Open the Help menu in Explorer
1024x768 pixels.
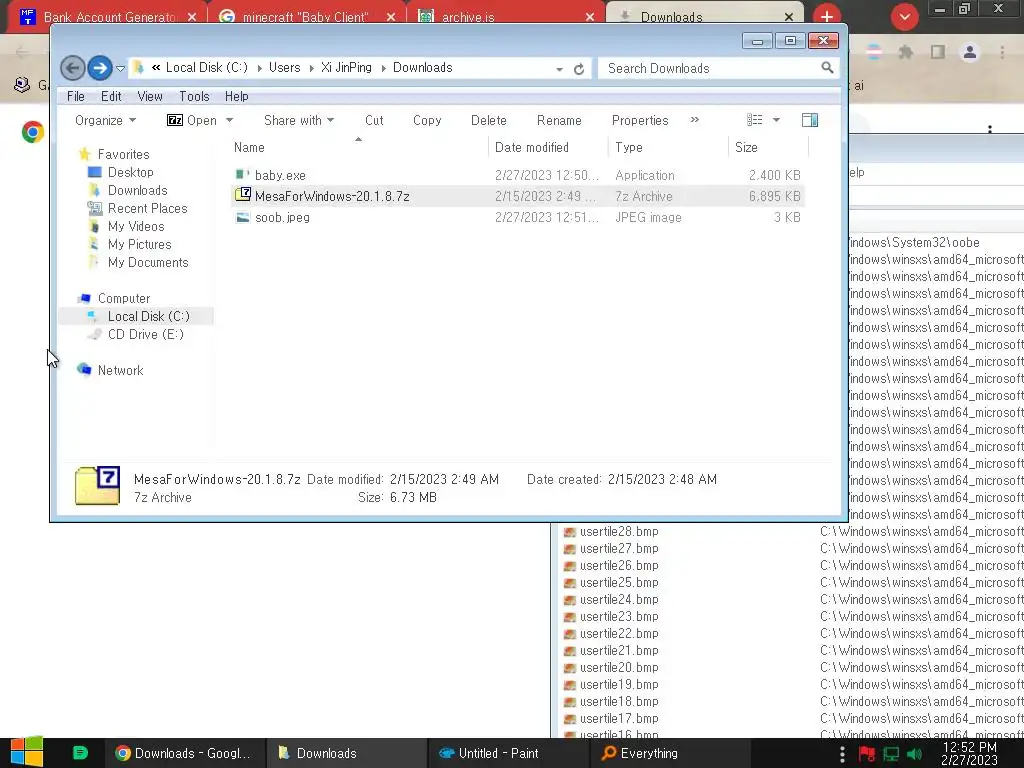tap(236, 97)
